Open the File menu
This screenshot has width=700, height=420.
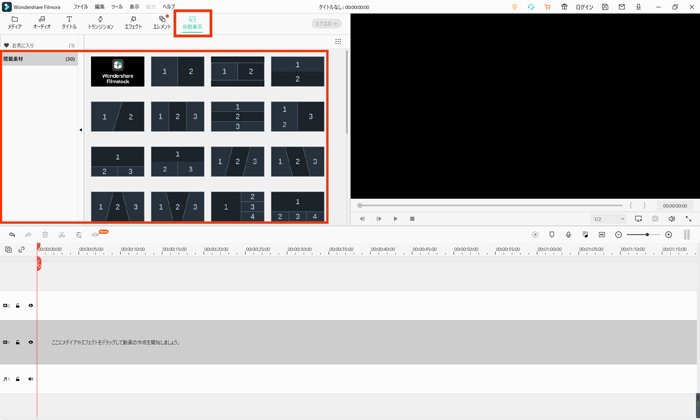[80, 7]
